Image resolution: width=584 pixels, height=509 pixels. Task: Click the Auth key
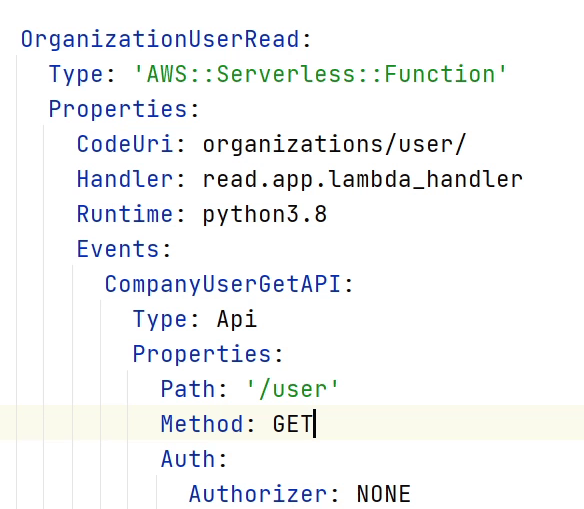[x=188, y=459]
